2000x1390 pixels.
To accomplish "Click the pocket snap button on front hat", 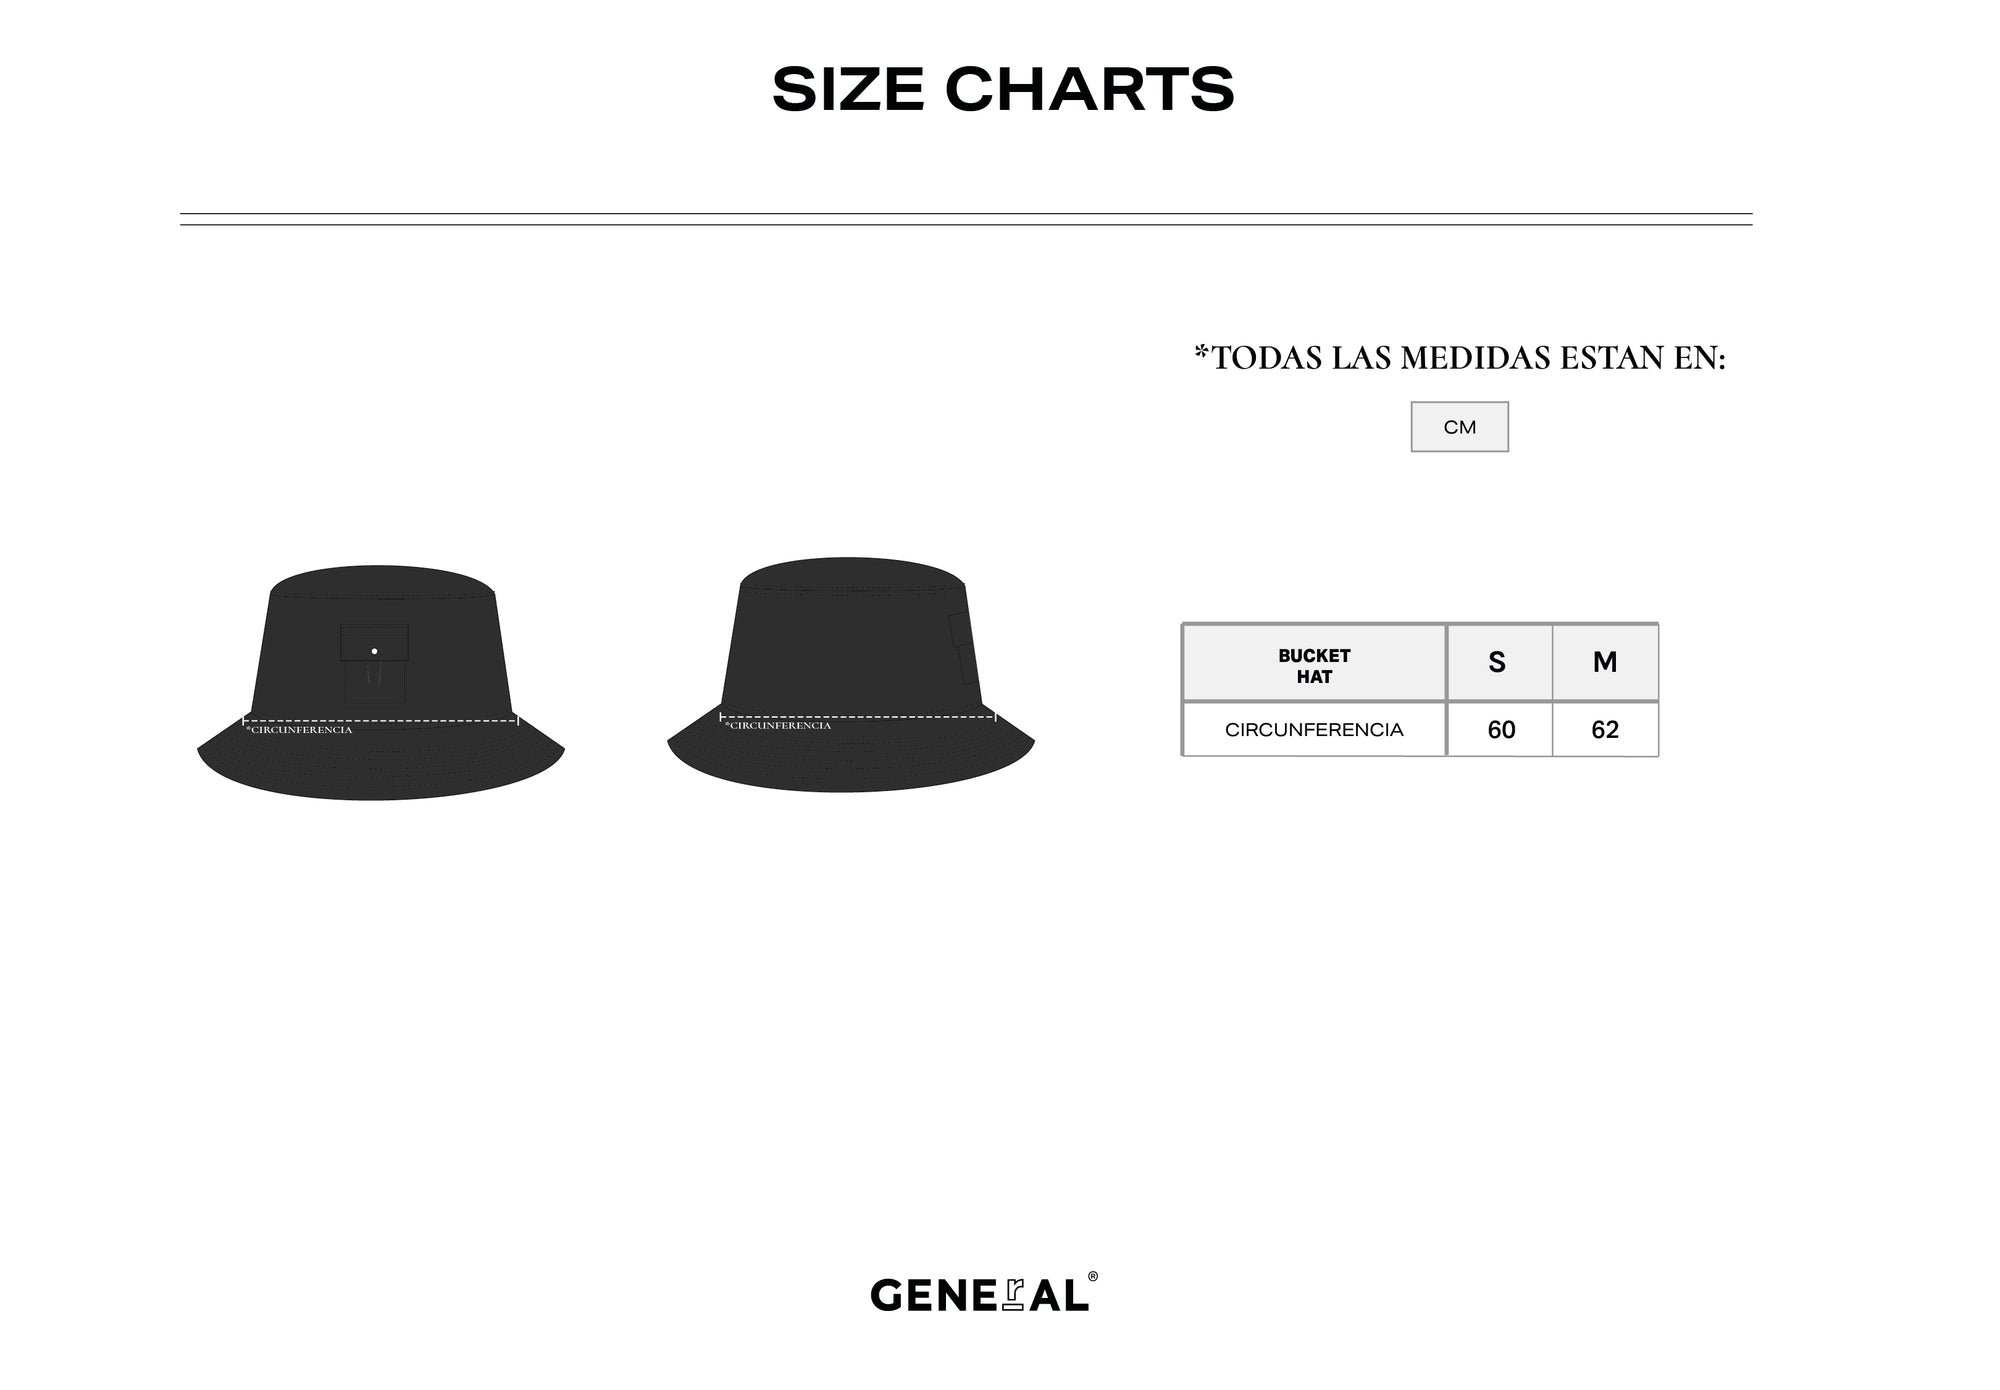I will pyautogui.click(x=374, y=651).
